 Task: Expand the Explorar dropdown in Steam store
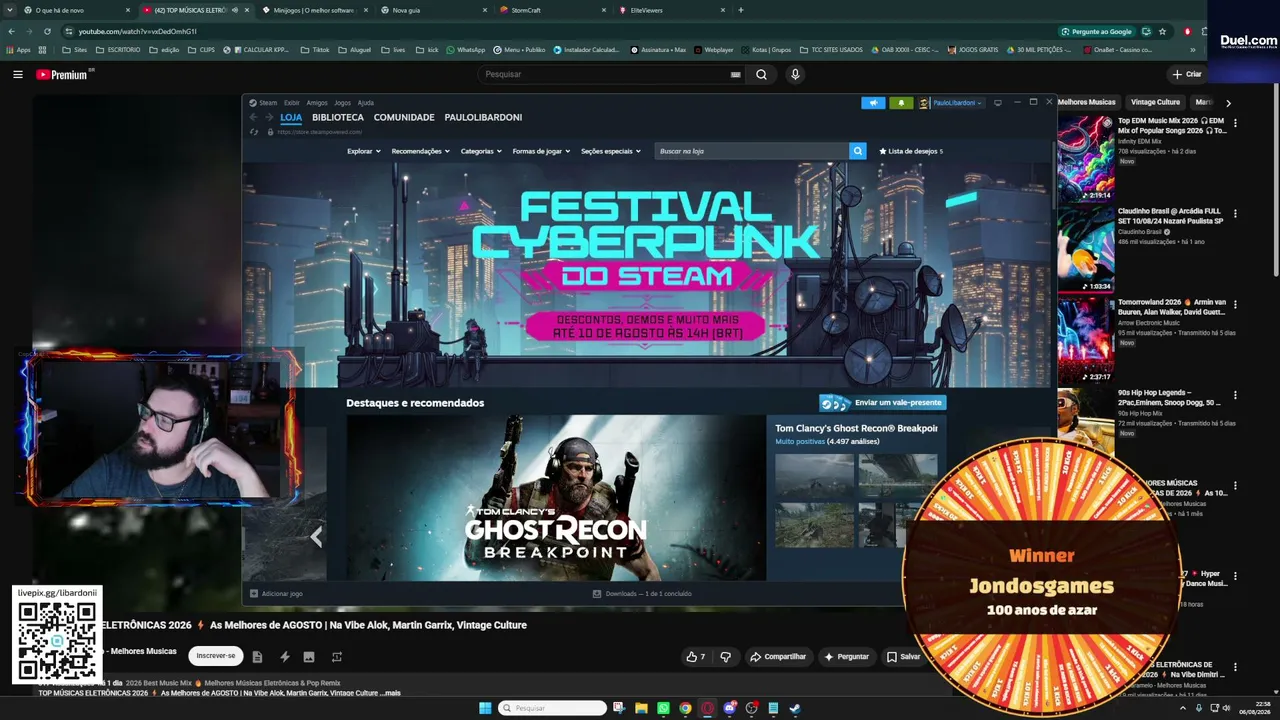(364, 151)
